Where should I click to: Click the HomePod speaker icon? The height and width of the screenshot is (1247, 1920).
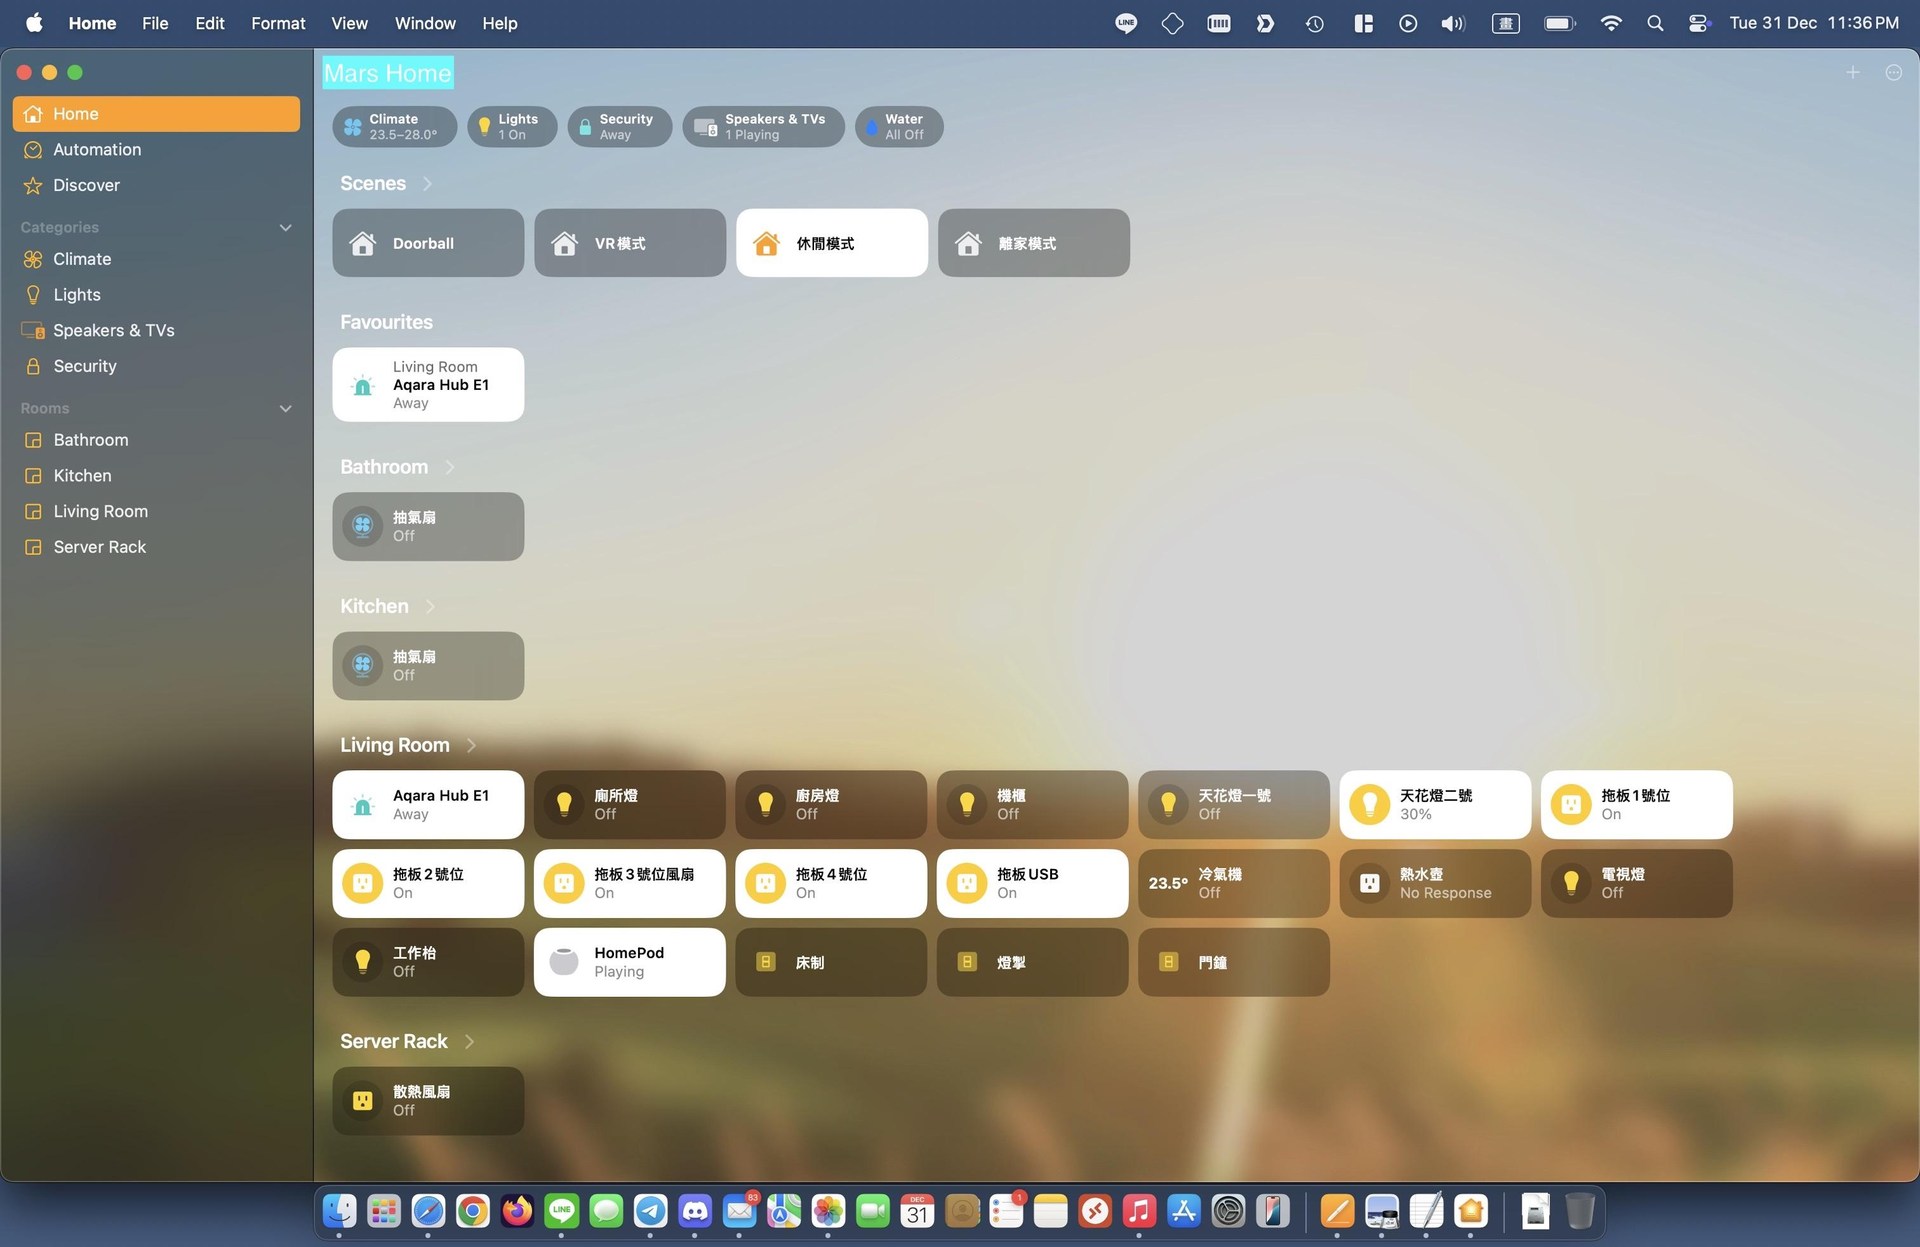pyautogui.click(x=564, y=962)
